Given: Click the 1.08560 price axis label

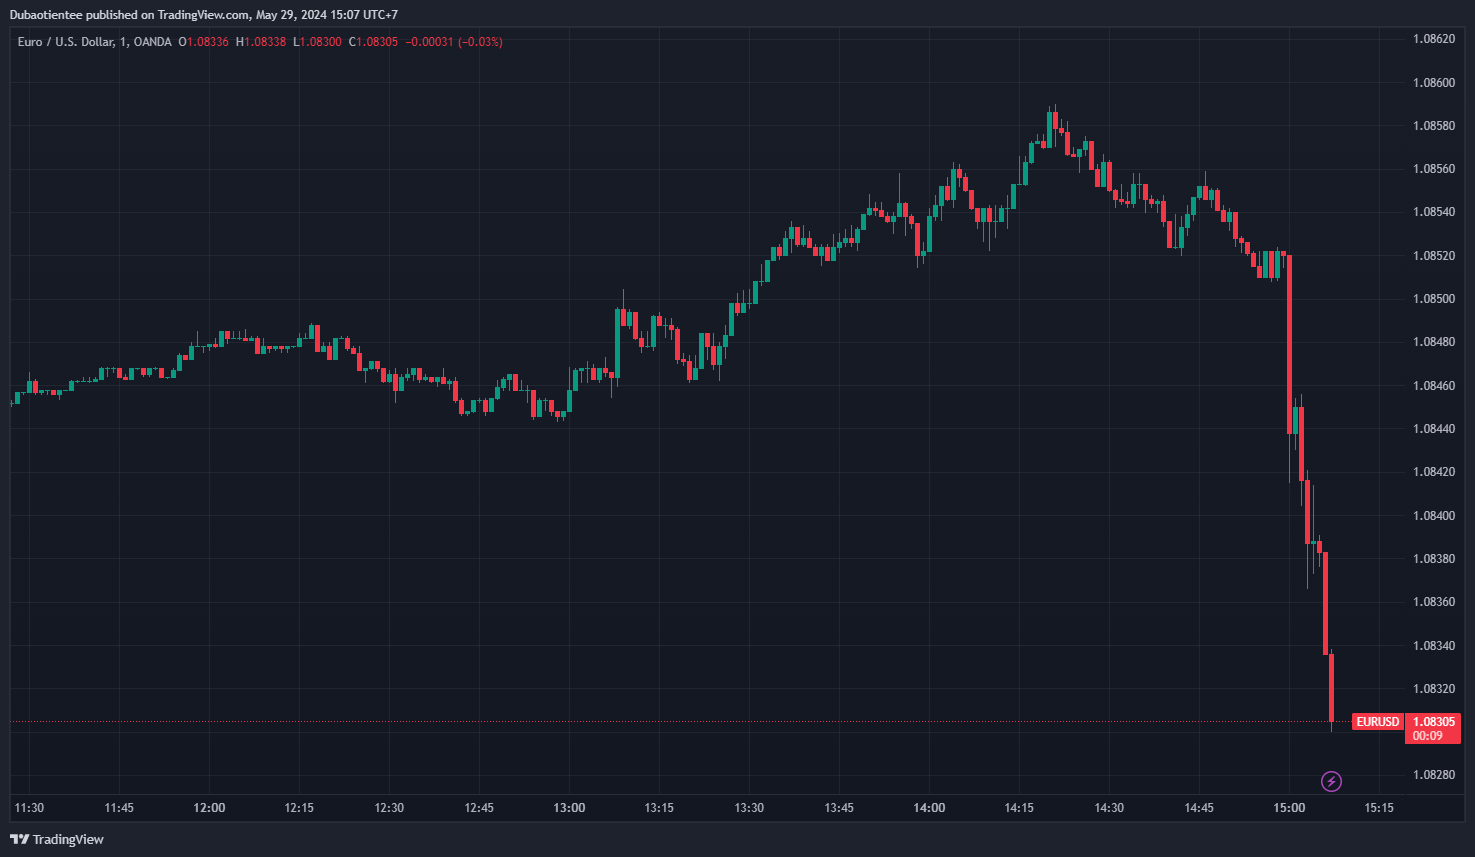Looking at the screenshot, I should (1433, 169).
